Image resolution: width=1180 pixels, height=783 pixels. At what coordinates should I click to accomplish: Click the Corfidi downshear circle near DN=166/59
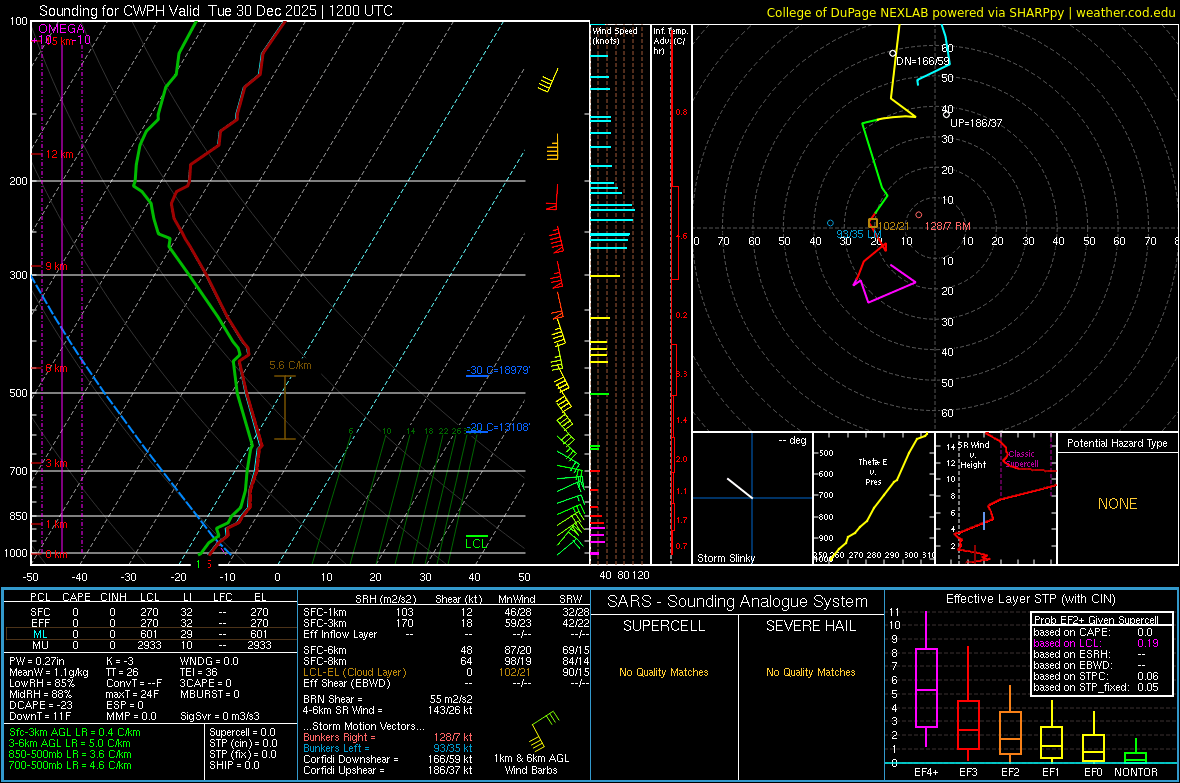[893, 53]
